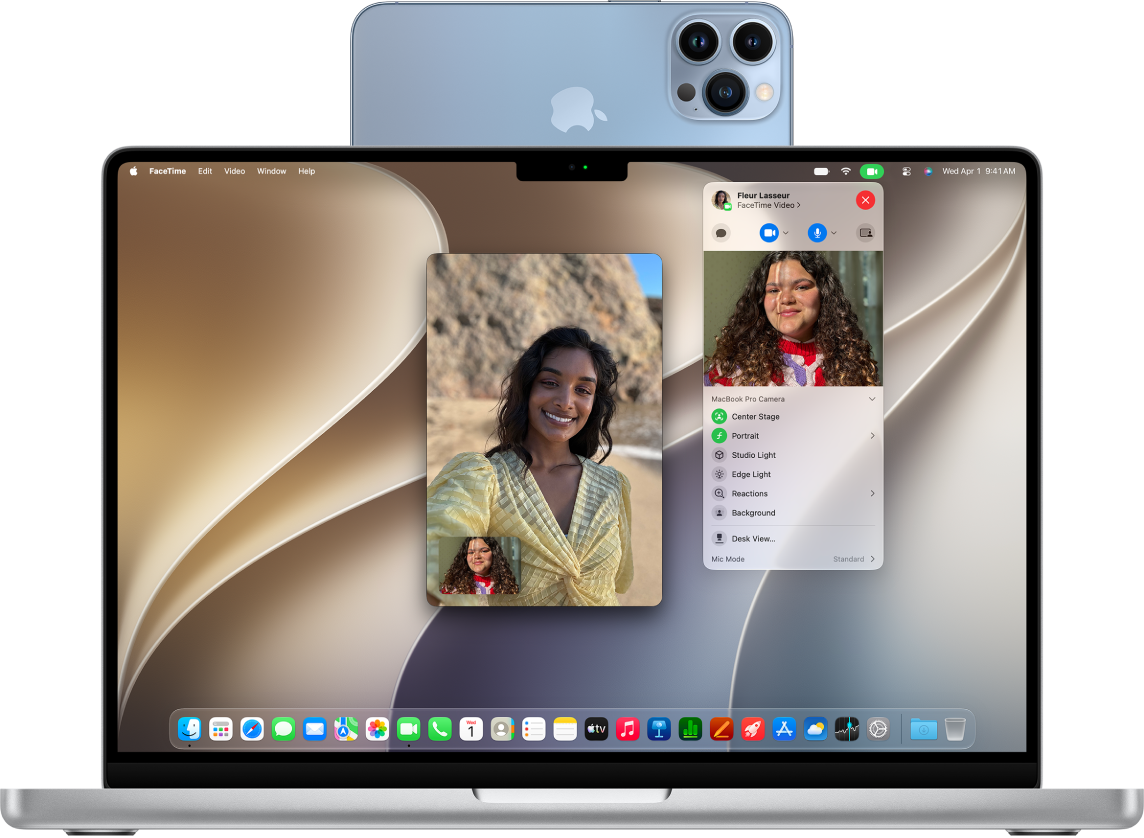Image resolution: width=1144 pixels, height=838 pixels.
Task: Open Trash in the Dock
Action: [955, 729]
